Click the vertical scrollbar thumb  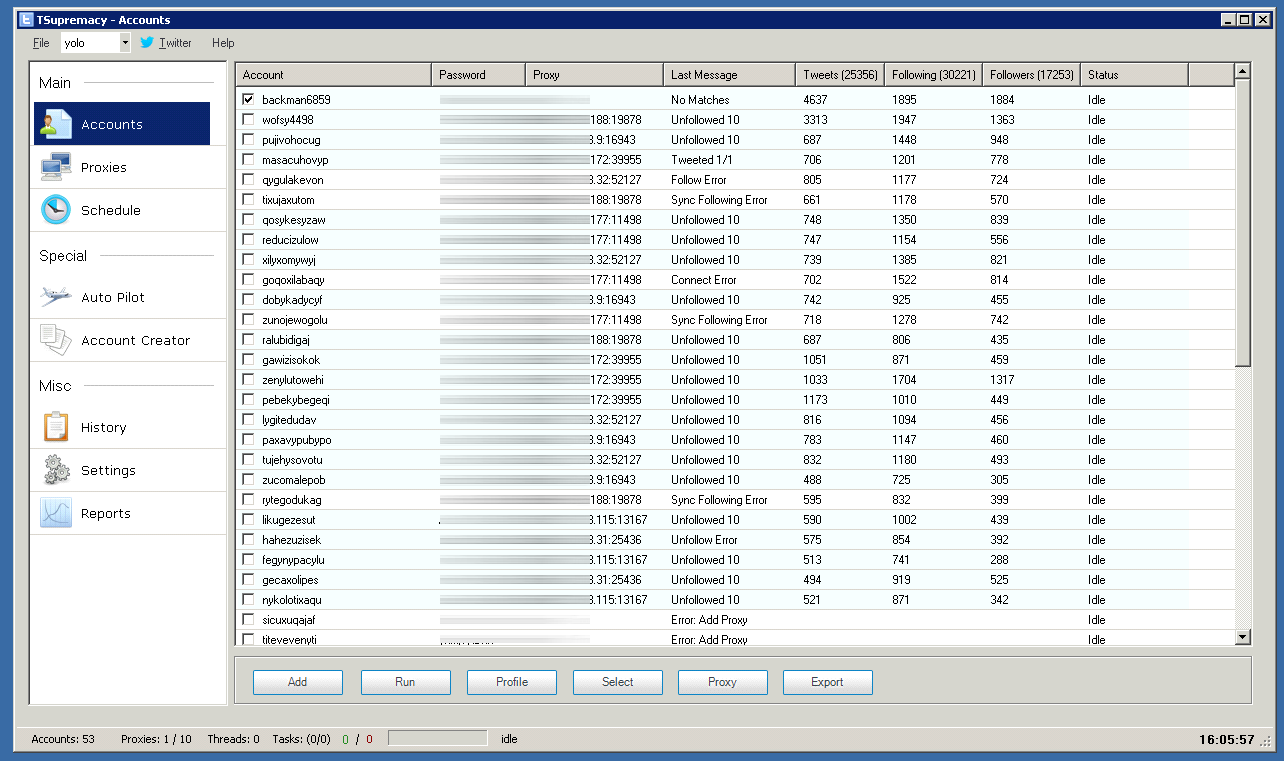point(1243,222)
